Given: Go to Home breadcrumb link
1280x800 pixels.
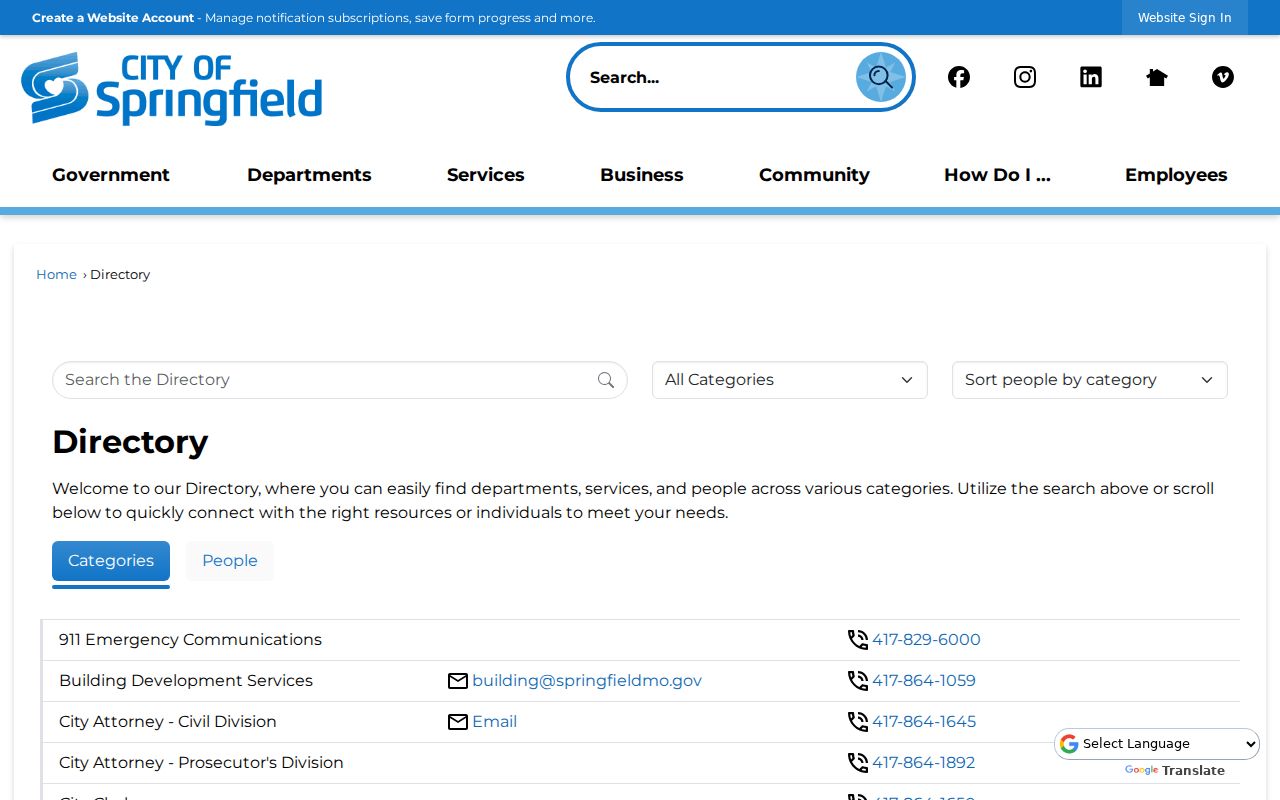Looking at the screenshot, I should [x=56, y=275].
